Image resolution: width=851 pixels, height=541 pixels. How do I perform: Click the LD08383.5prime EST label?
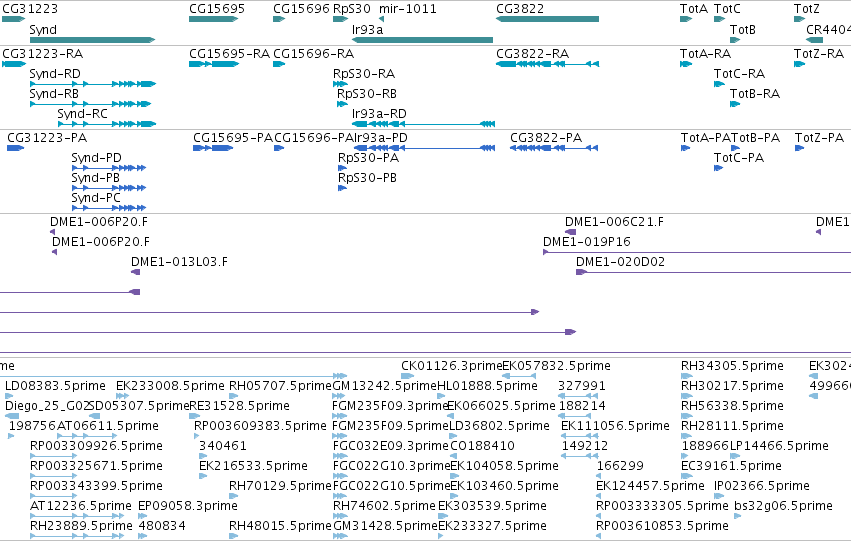coord(55,386)
